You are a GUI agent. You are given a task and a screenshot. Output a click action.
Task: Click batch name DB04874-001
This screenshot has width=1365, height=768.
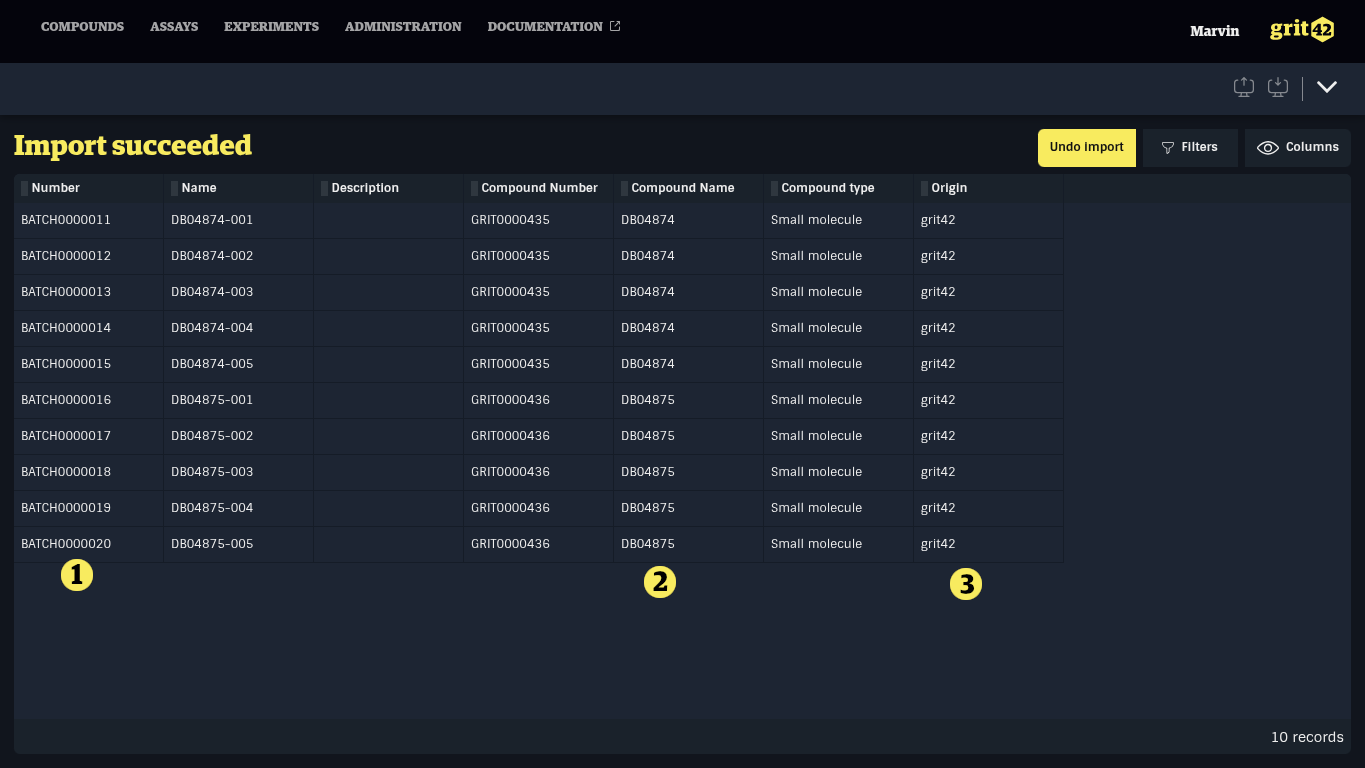click(x=212, y=220)
